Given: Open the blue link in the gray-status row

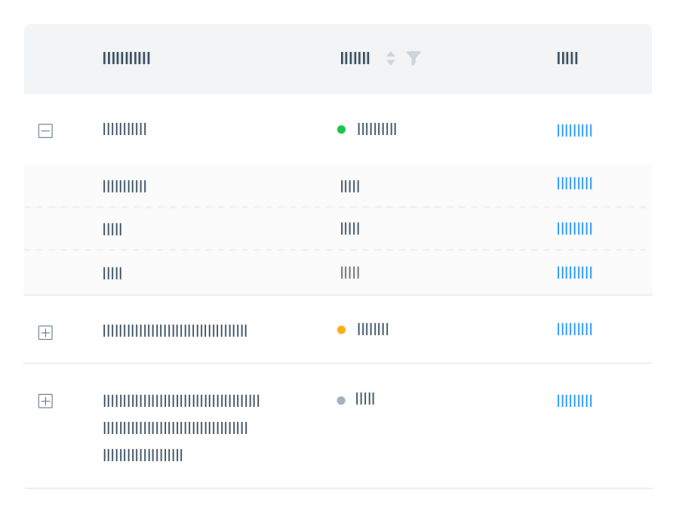Looking at the screenshot, I should [x=574, y=401].
